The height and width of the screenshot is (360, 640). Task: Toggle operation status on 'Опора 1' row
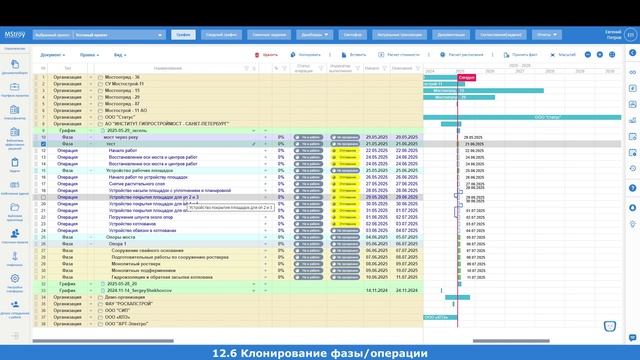[308, 244]
